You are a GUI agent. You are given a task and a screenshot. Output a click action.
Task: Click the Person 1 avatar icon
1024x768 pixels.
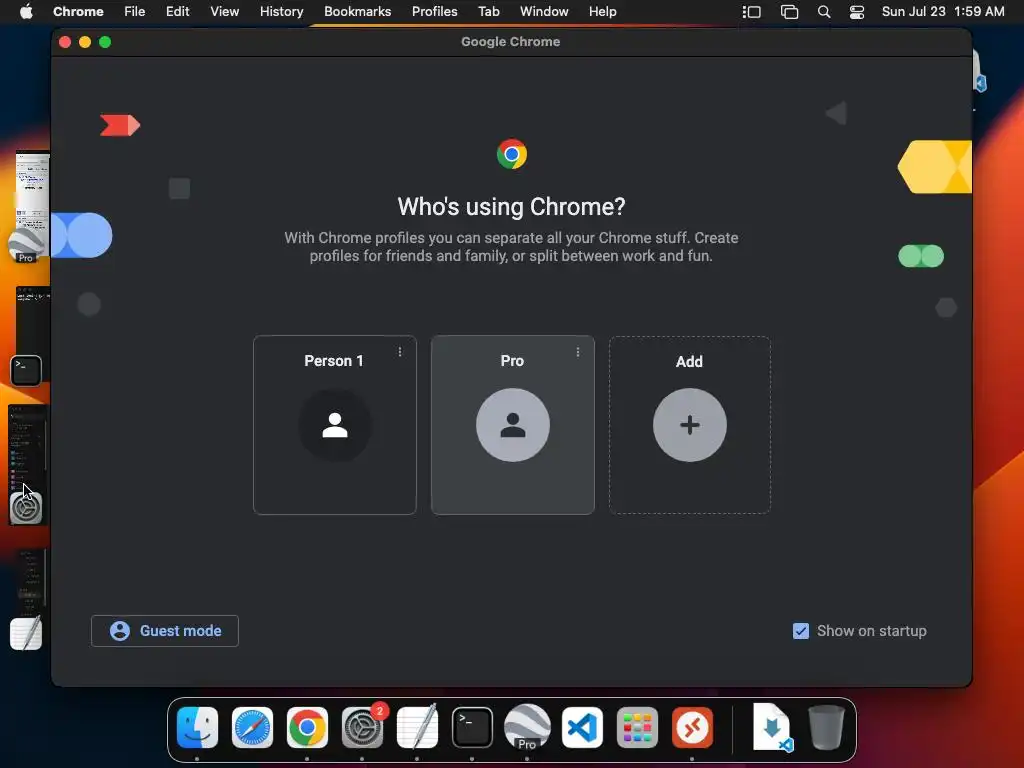tap(335, 425)
